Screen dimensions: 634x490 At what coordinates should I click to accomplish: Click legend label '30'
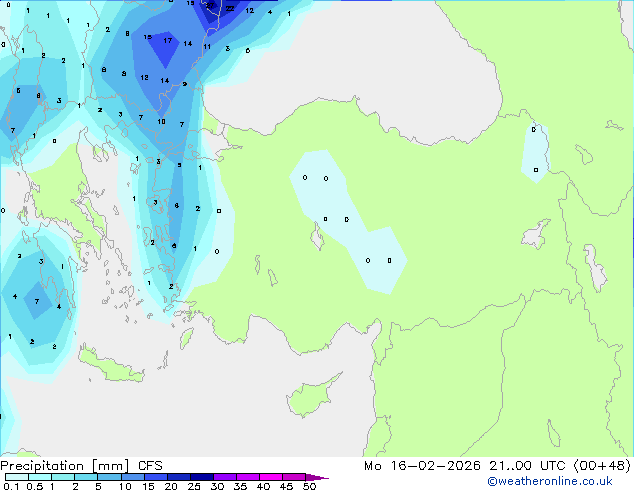coord(217,486)
